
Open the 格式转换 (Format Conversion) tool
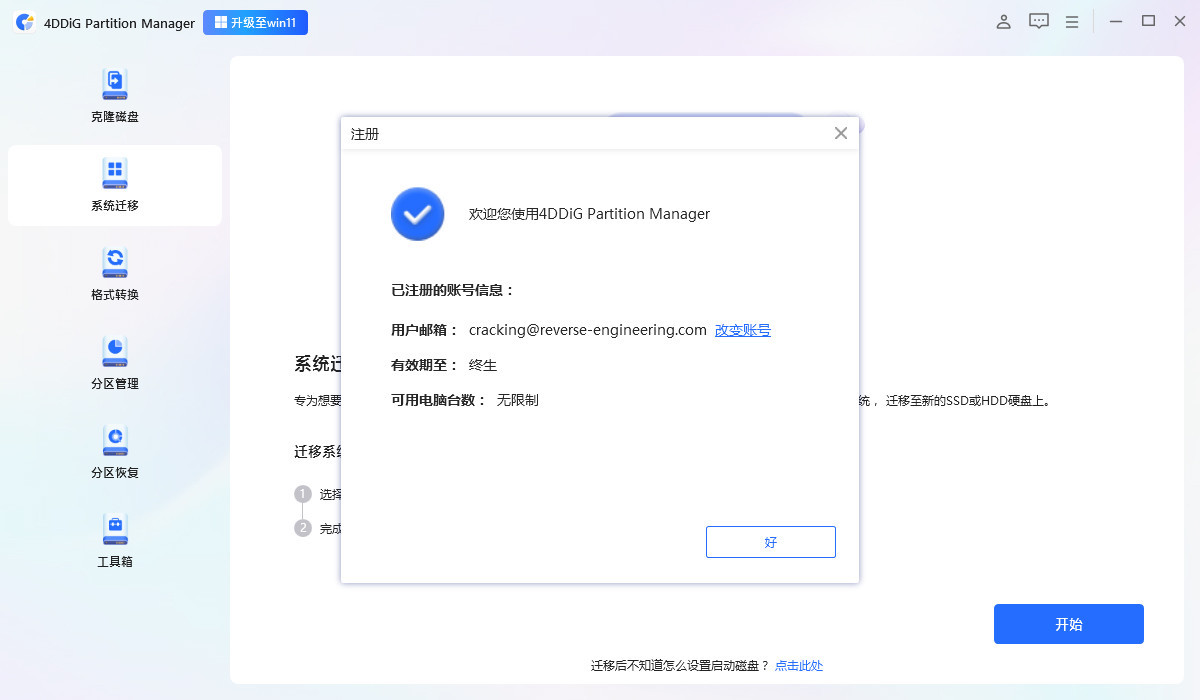click(114, 272)
